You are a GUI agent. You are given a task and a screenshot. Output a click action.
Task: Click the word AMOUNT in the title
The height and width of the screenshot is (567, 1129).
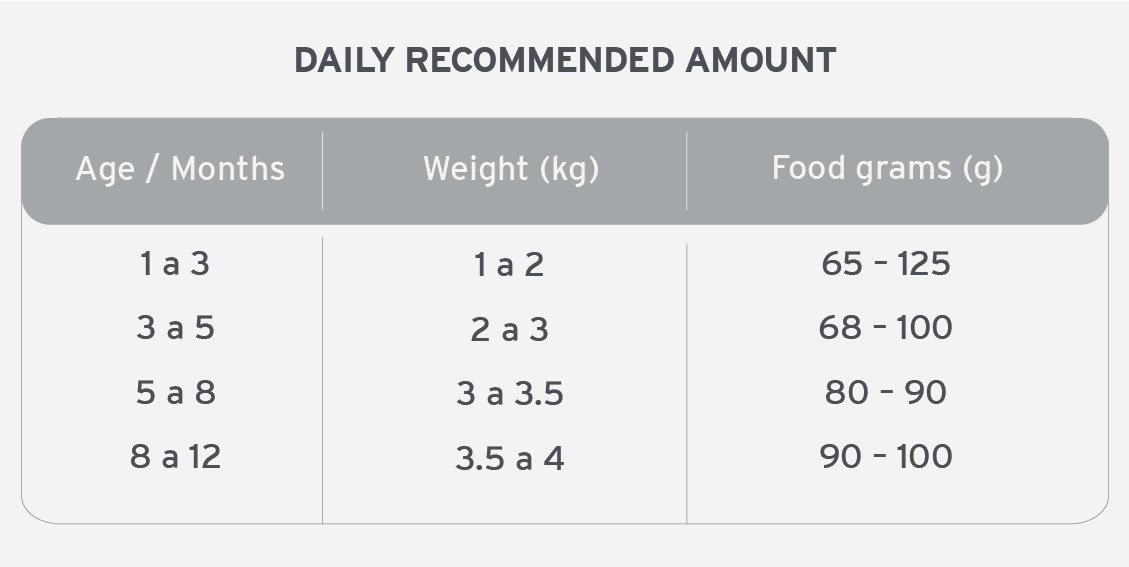click(760, 61)
